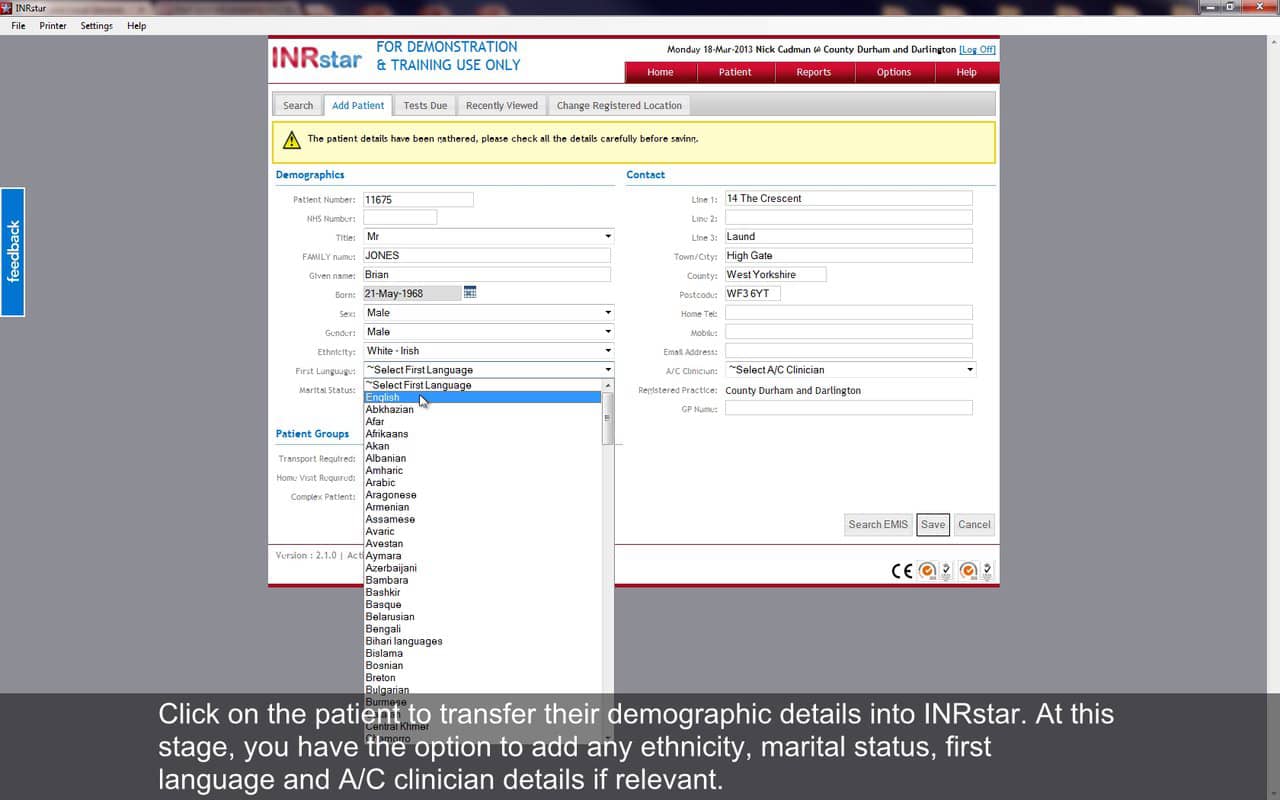Click the CE mark icon in footer
Viewport: 1280px width, 800px height.
point(901,571)
